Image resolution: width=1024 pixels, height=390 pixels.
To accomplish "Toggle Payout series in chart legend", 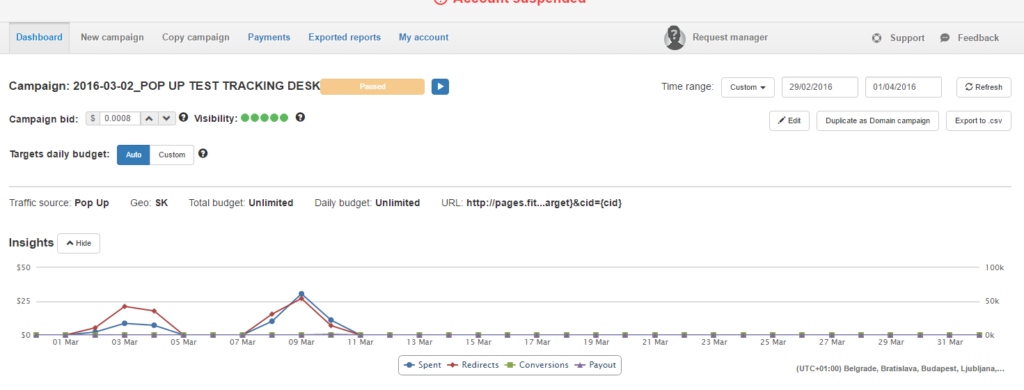I will tap(595, 365).
